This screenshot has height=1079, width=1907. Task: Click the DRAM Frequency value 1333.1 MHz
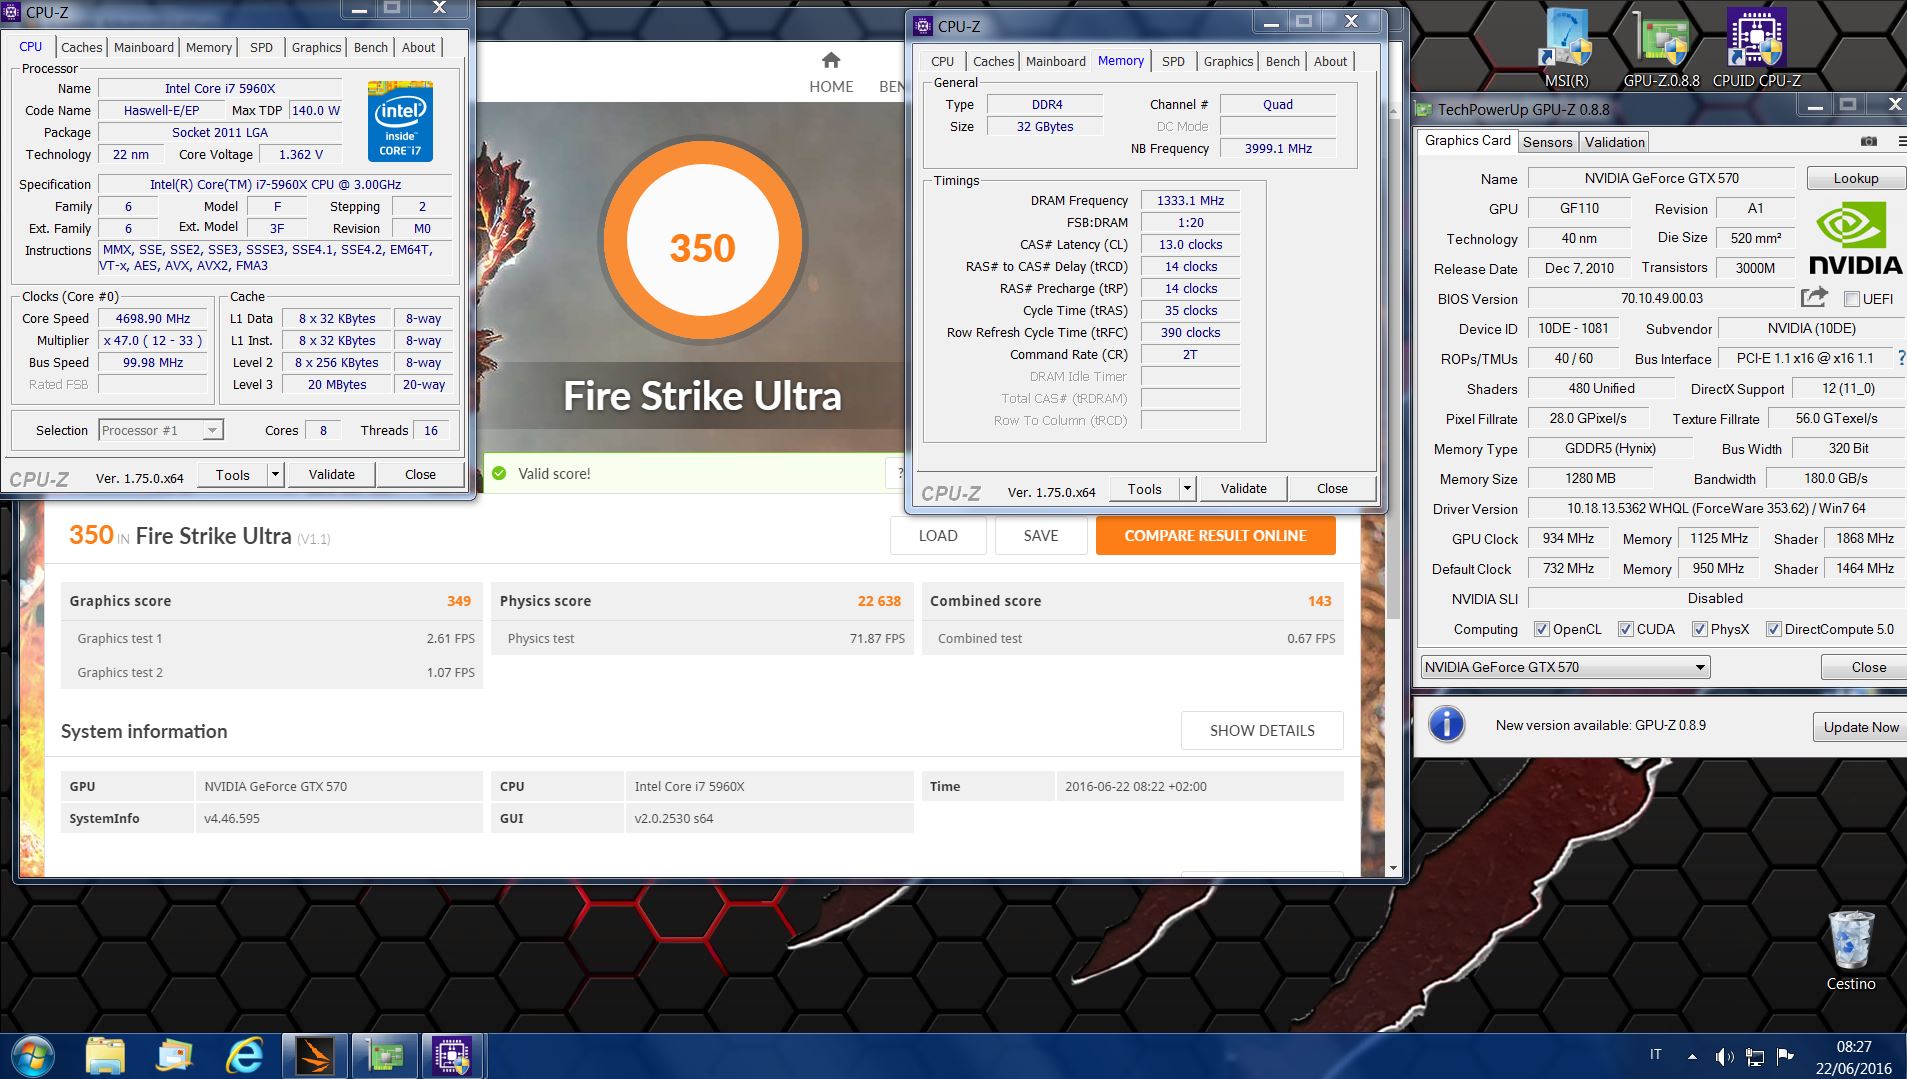(x=1190, y=200)
